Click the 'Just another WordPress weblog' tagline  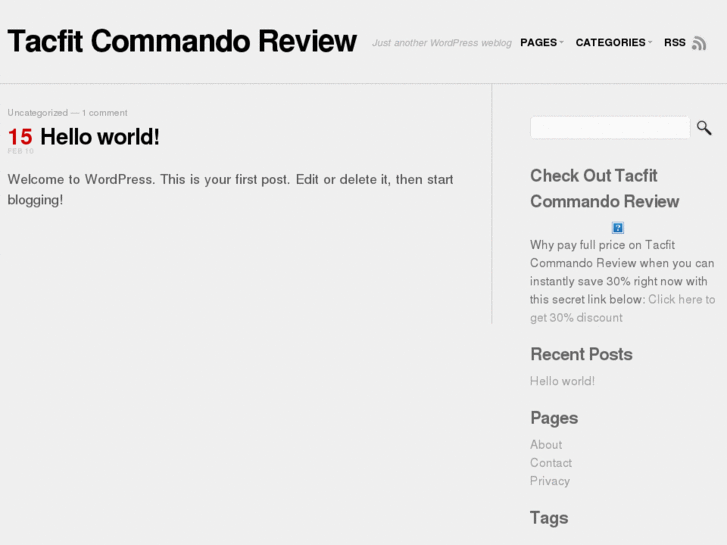tap(442, 43)
